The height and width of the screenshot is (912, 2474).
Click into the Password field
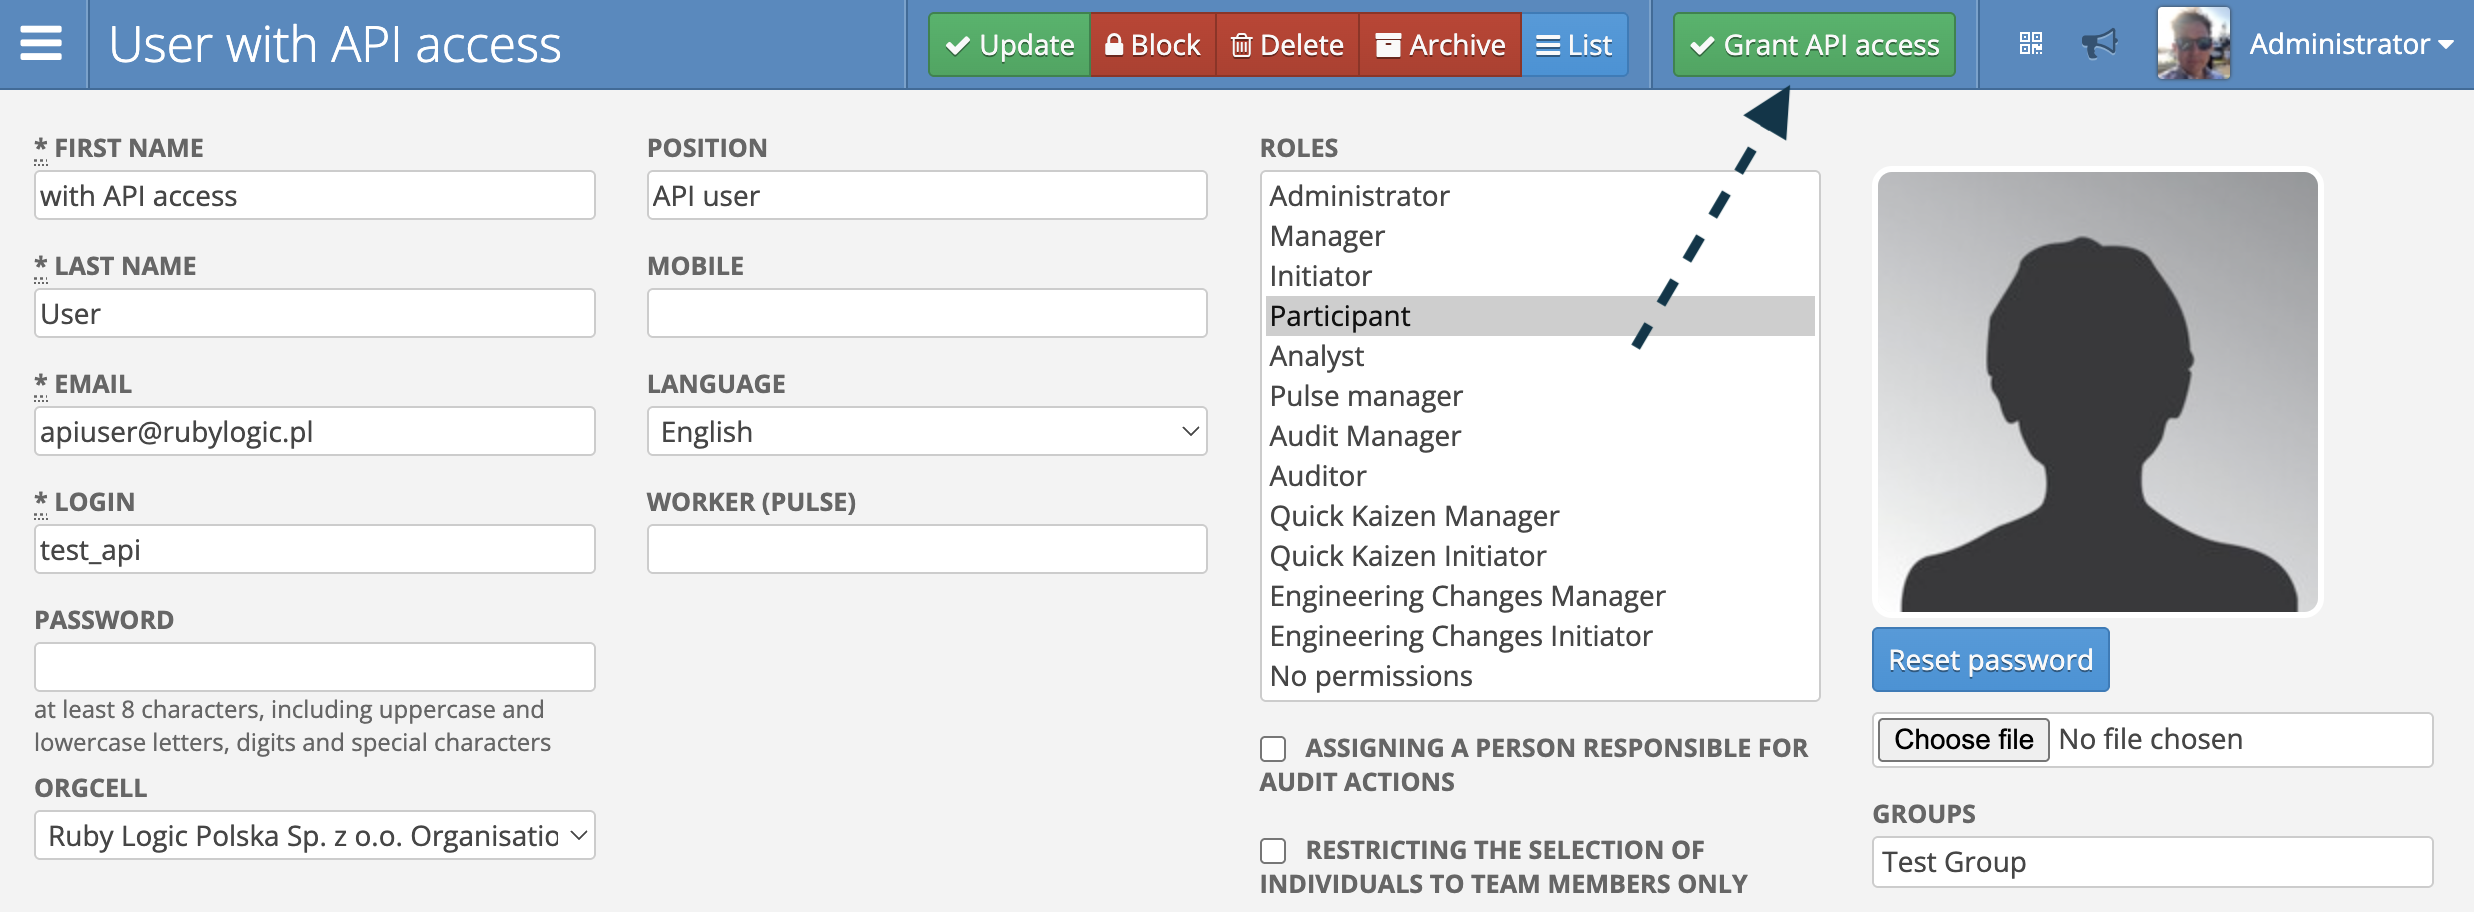[315, 667]
